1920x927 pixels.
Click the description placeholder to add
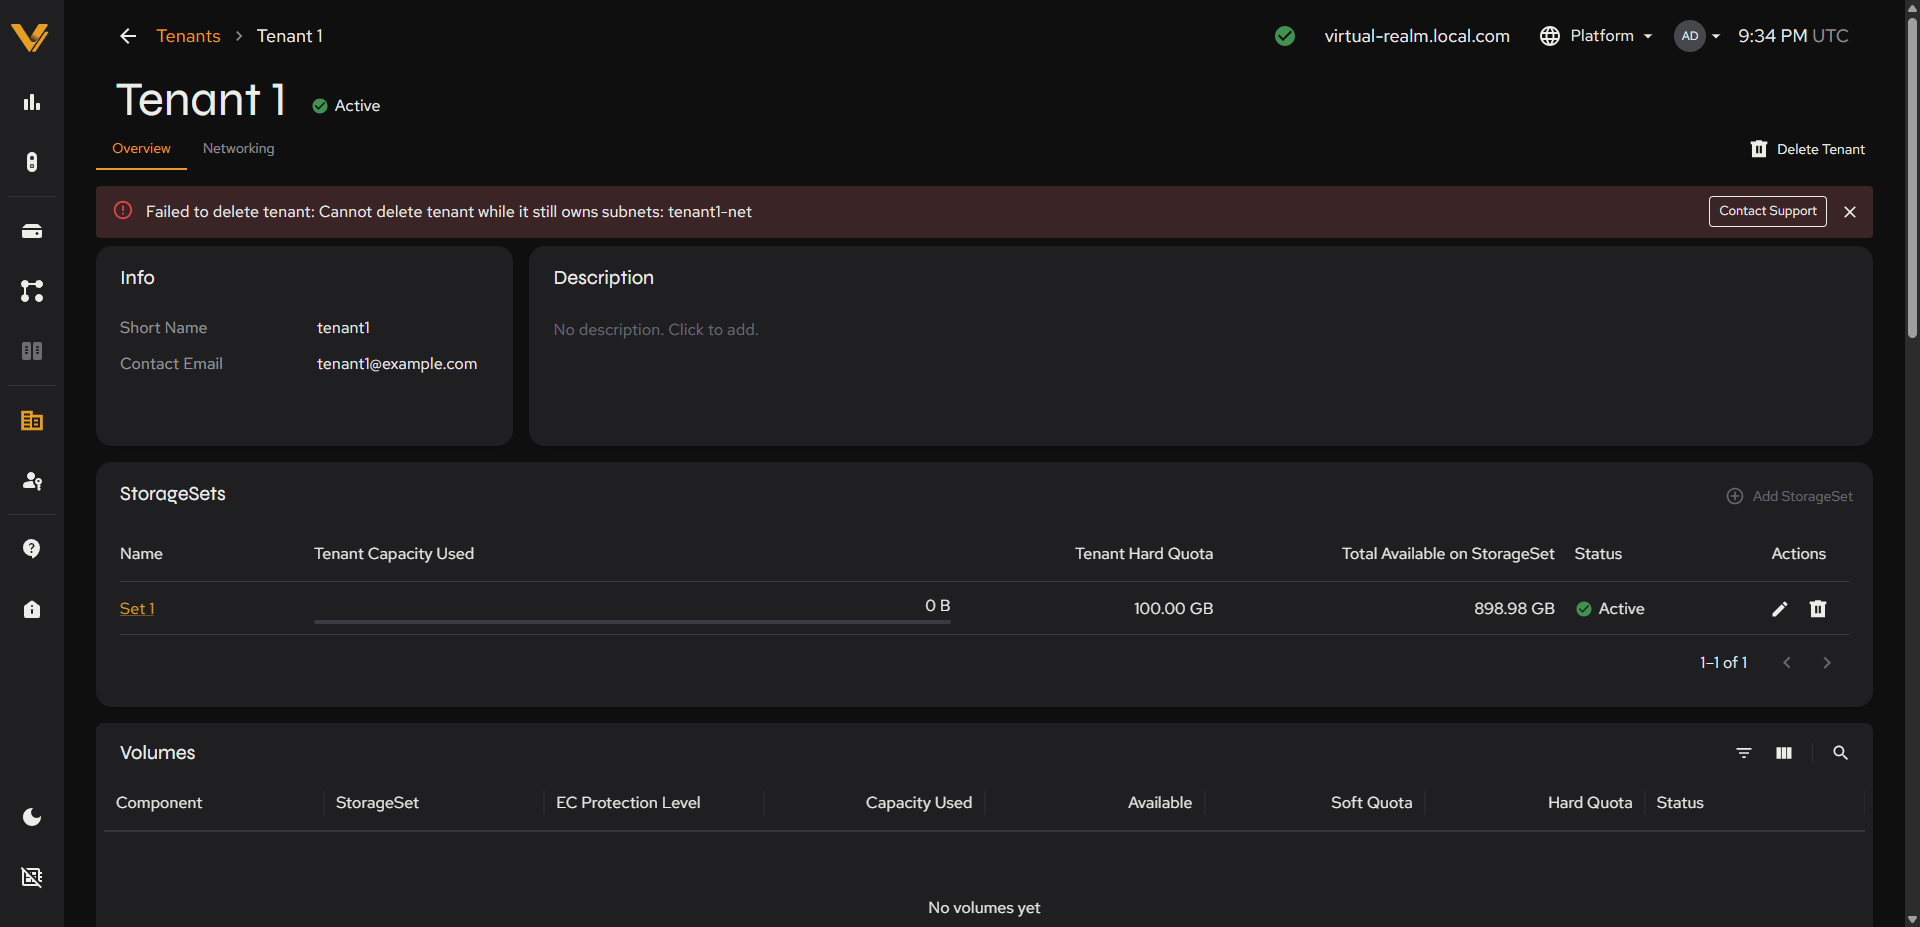(x=656, y=330)
